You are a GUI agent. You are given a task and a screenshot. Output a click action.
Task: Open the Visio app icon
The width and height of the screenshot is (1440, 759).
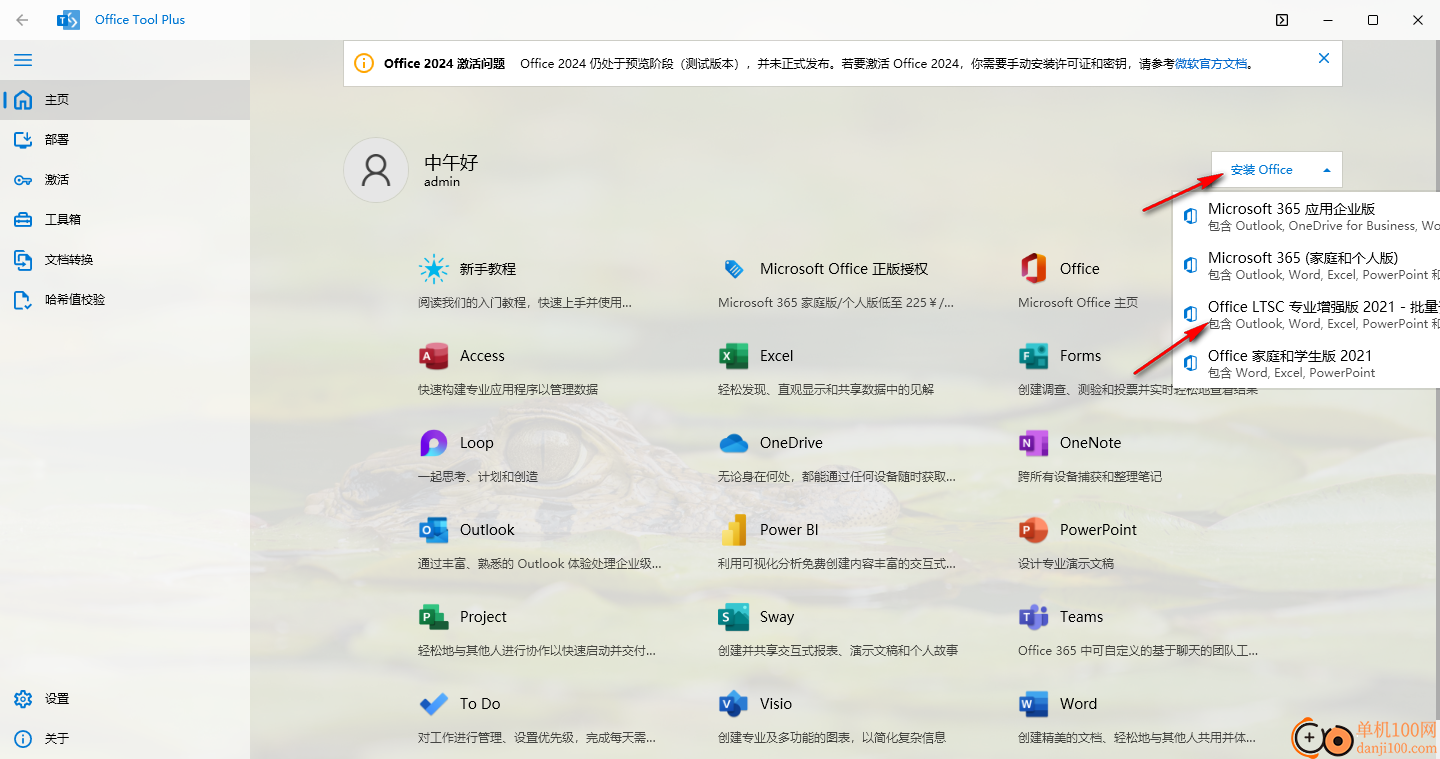click(x=734, y=704)
